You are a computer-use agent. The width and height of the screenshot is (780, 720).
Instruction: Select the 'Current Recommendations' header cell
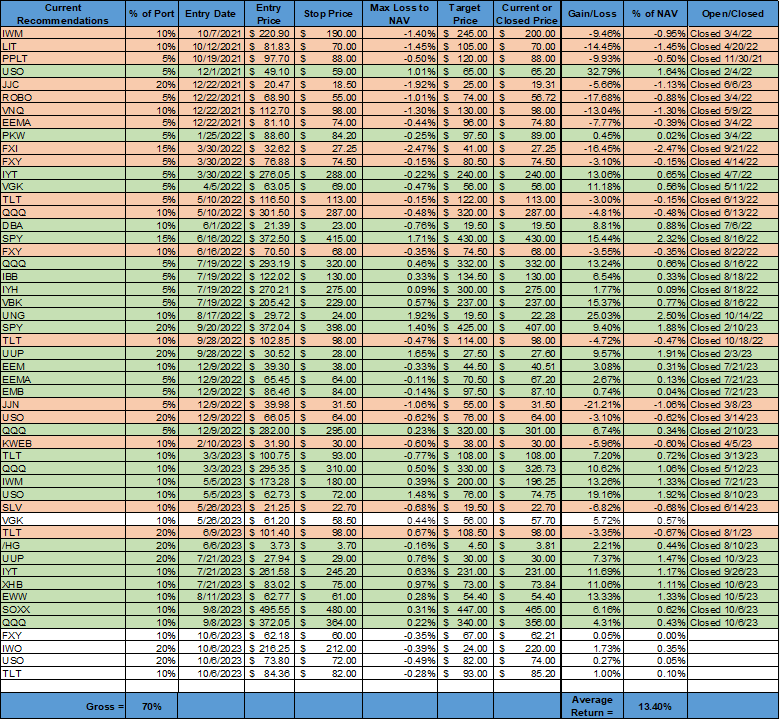pos(63,14)
